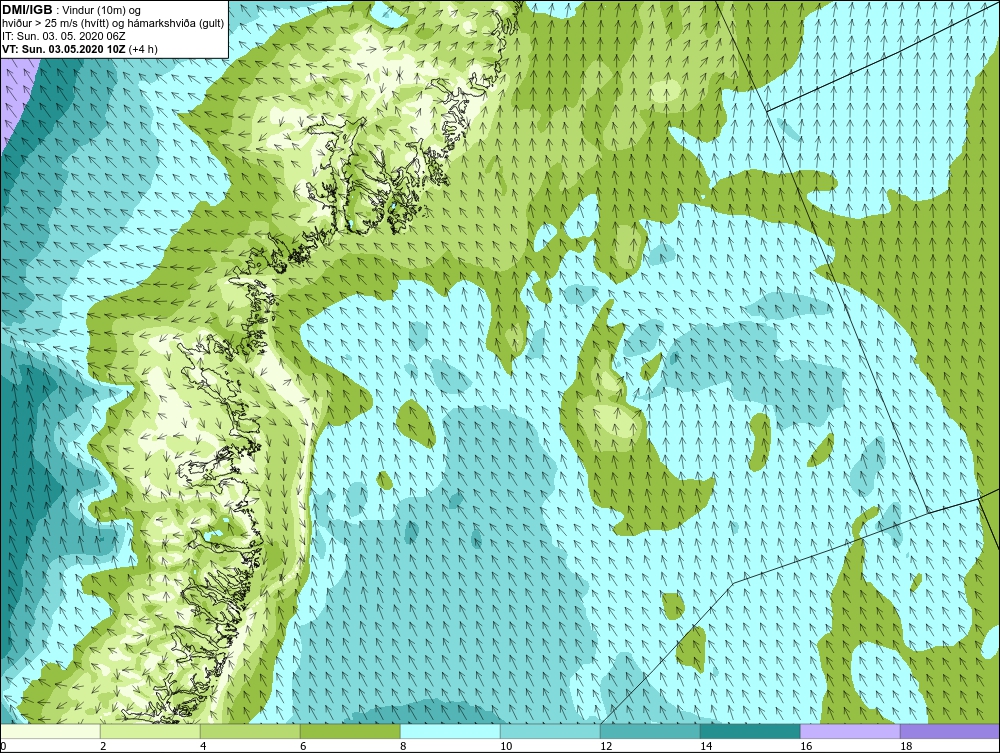Click the "(+4 h)" forecast offset text
This screenshot has height=753, width=1000.
click(143, 49)
